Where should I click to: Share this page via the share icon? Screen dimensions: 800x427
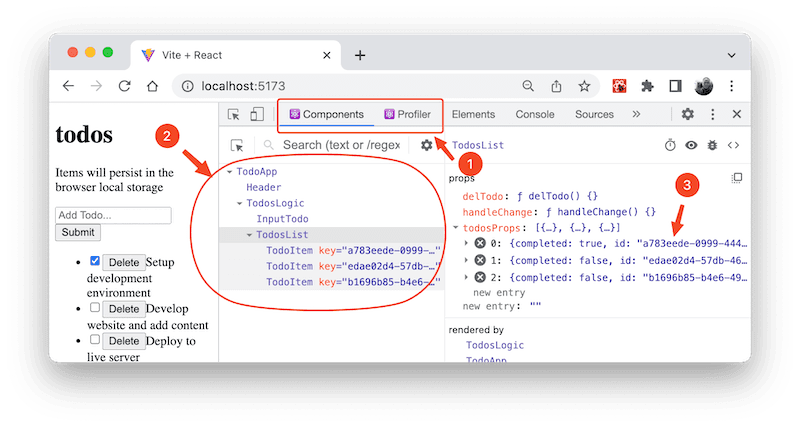click(556, 86)
